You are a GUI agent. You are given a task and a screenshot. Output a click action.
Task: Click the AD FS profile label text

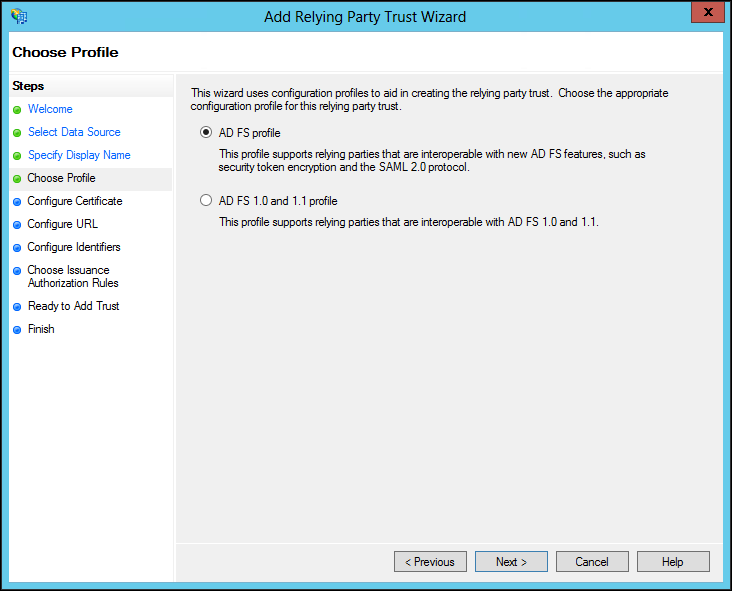coord(249,133)
